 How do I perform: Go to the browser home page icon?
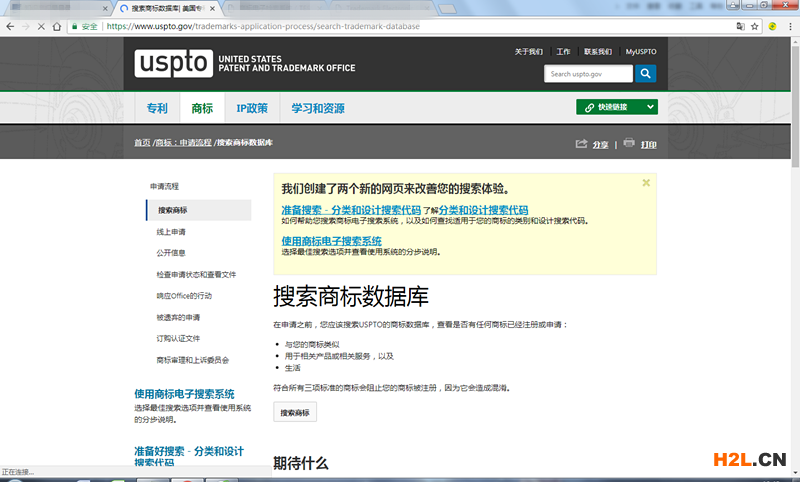[x=57, y=27]
